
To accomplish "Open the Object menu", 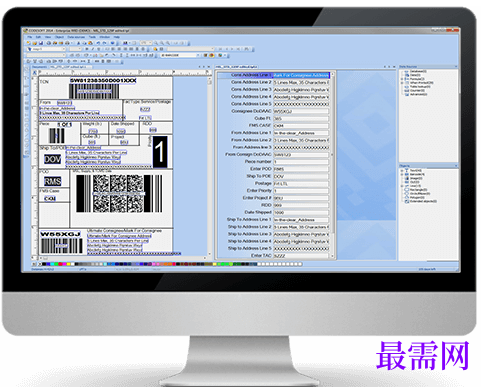I will pos(59,37).
